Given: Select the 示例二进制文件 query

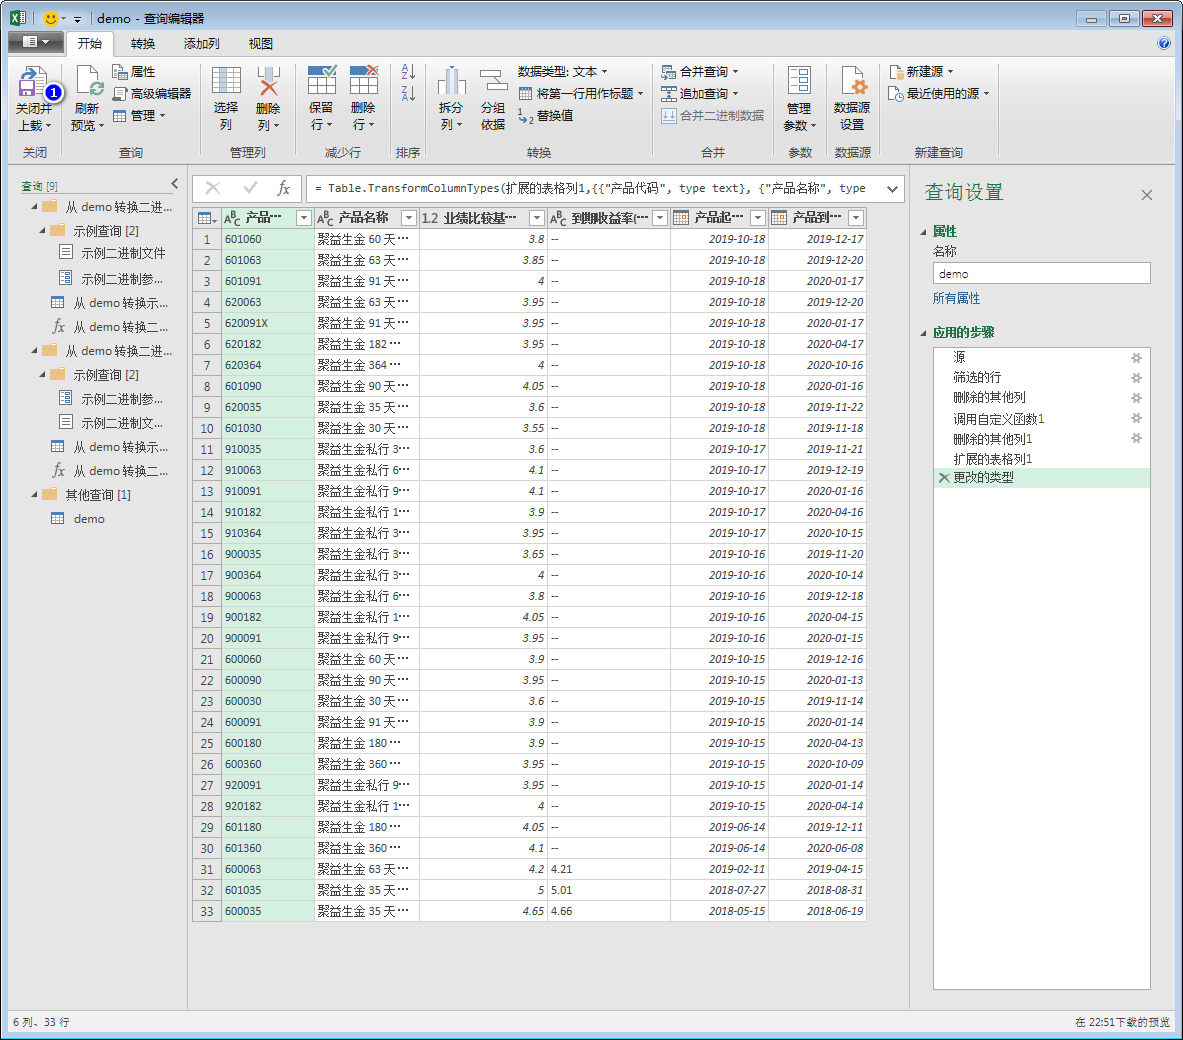Looking at the screenshot, I should [123, 253].
